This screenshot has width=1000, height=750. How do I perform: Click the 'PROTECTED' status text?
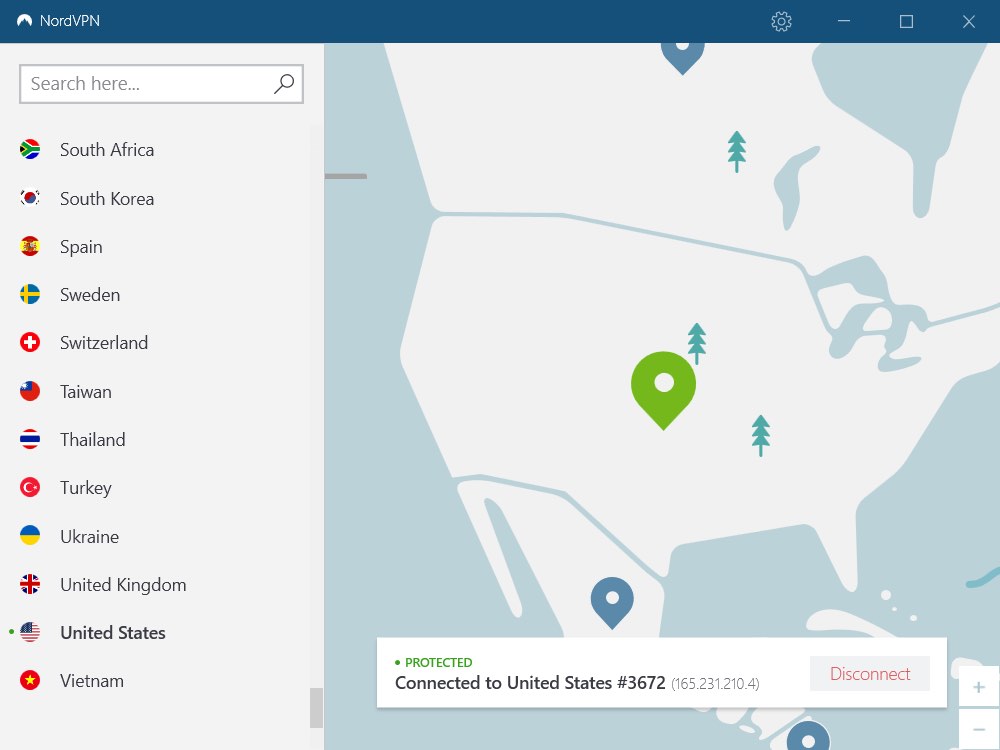(439, 663)
